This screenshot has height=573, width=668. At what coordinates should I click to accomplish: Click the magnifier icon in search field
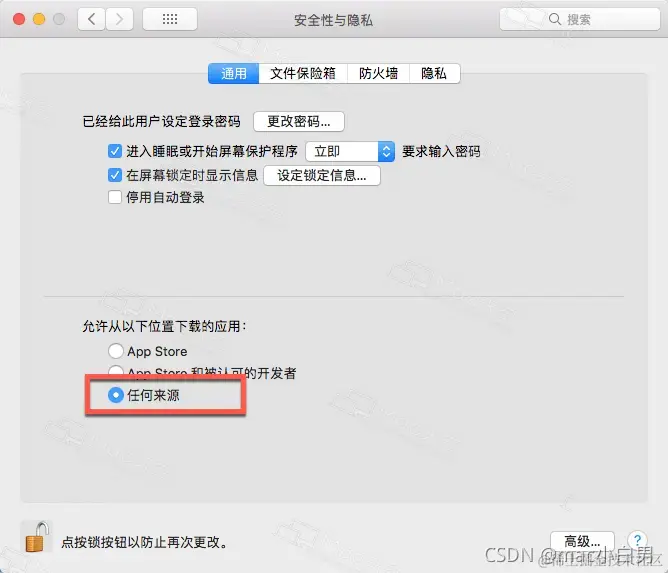(x=555, y=19)
